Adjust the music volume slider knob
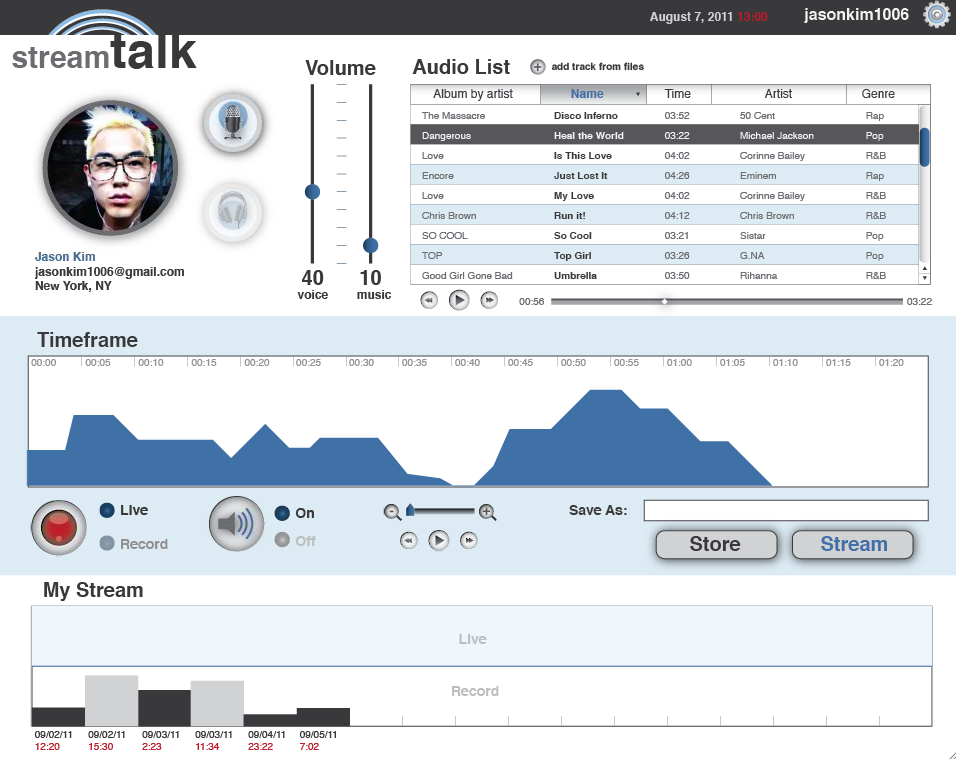956x759 pixels. tap(371, 245)
